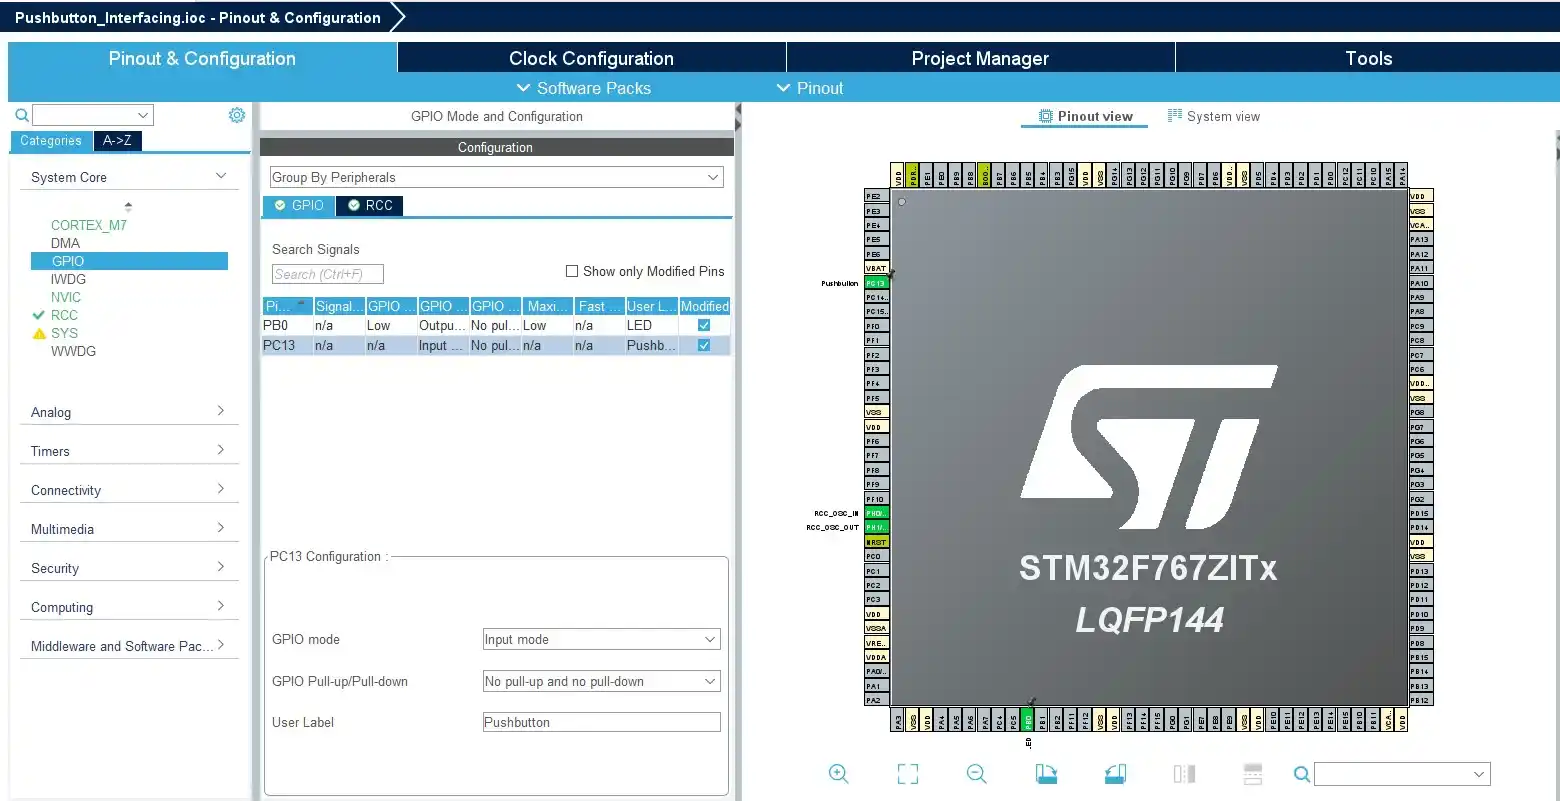Image resolution: width=1560 pixels, height=801 pixels.
Task: Click the PA2 pin on the chip
Action: pos(876,700)
